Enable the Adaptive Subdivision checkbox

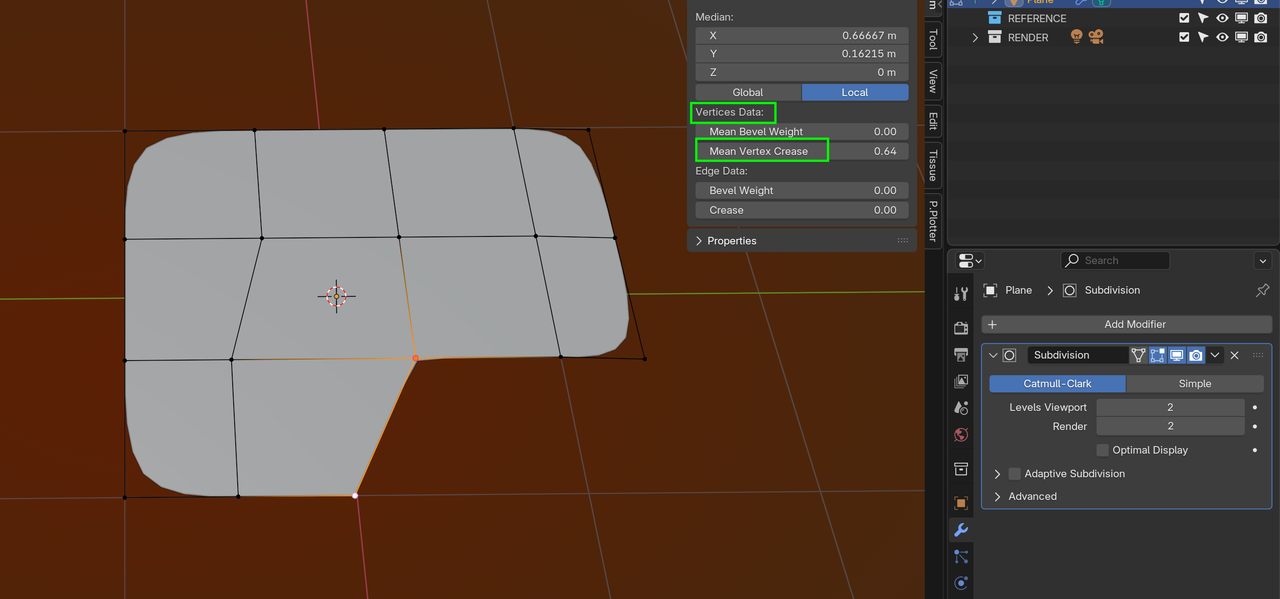[1015, 474]
